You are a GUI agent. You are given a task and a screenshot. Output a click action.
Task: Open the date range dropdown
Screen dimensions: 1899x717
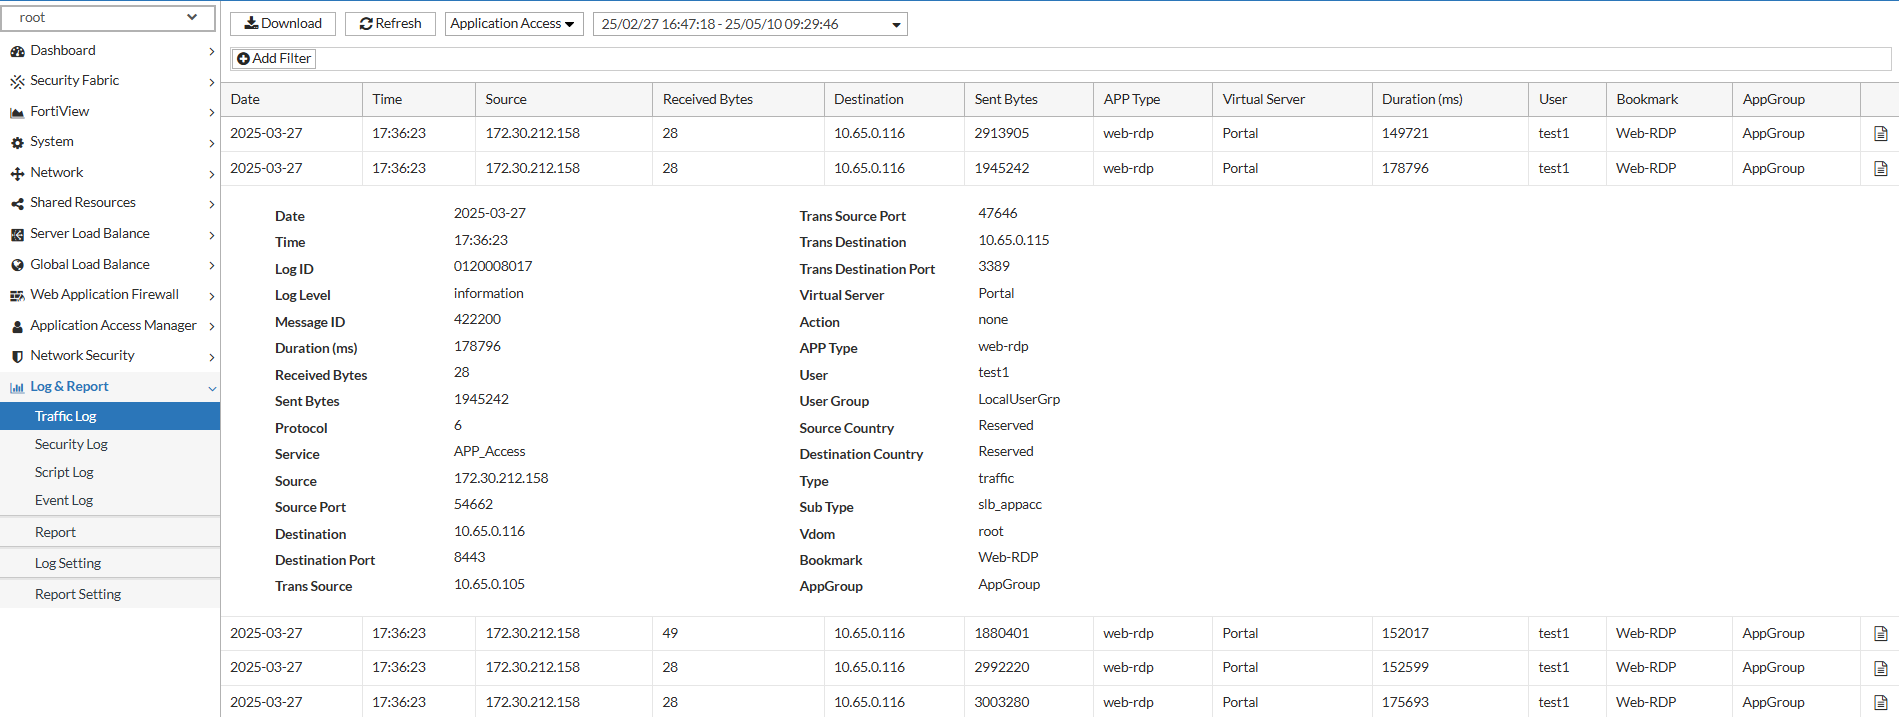tap(750, 24)
